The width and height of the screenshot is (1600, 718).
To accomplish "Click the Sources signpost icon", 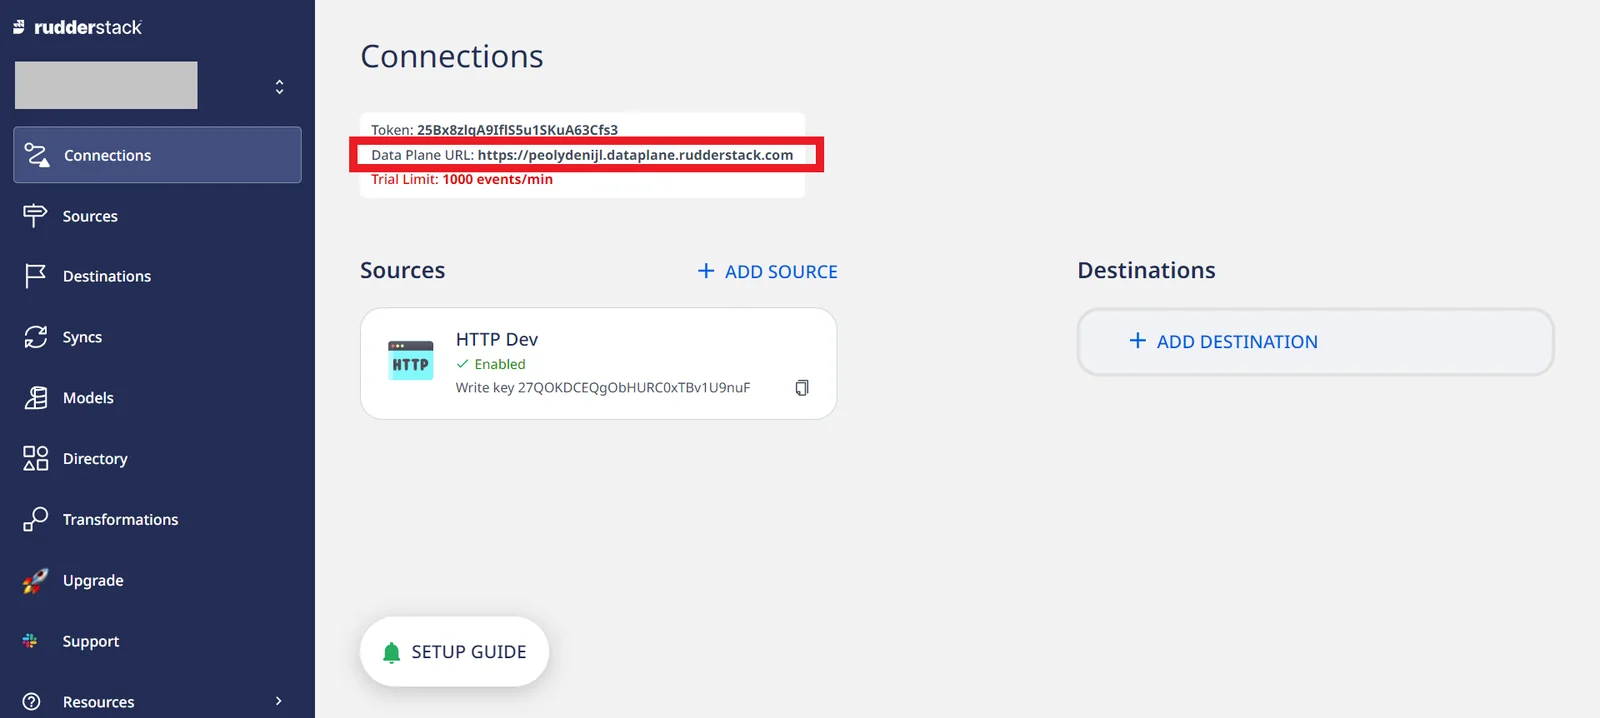I will tap(35, 216).
